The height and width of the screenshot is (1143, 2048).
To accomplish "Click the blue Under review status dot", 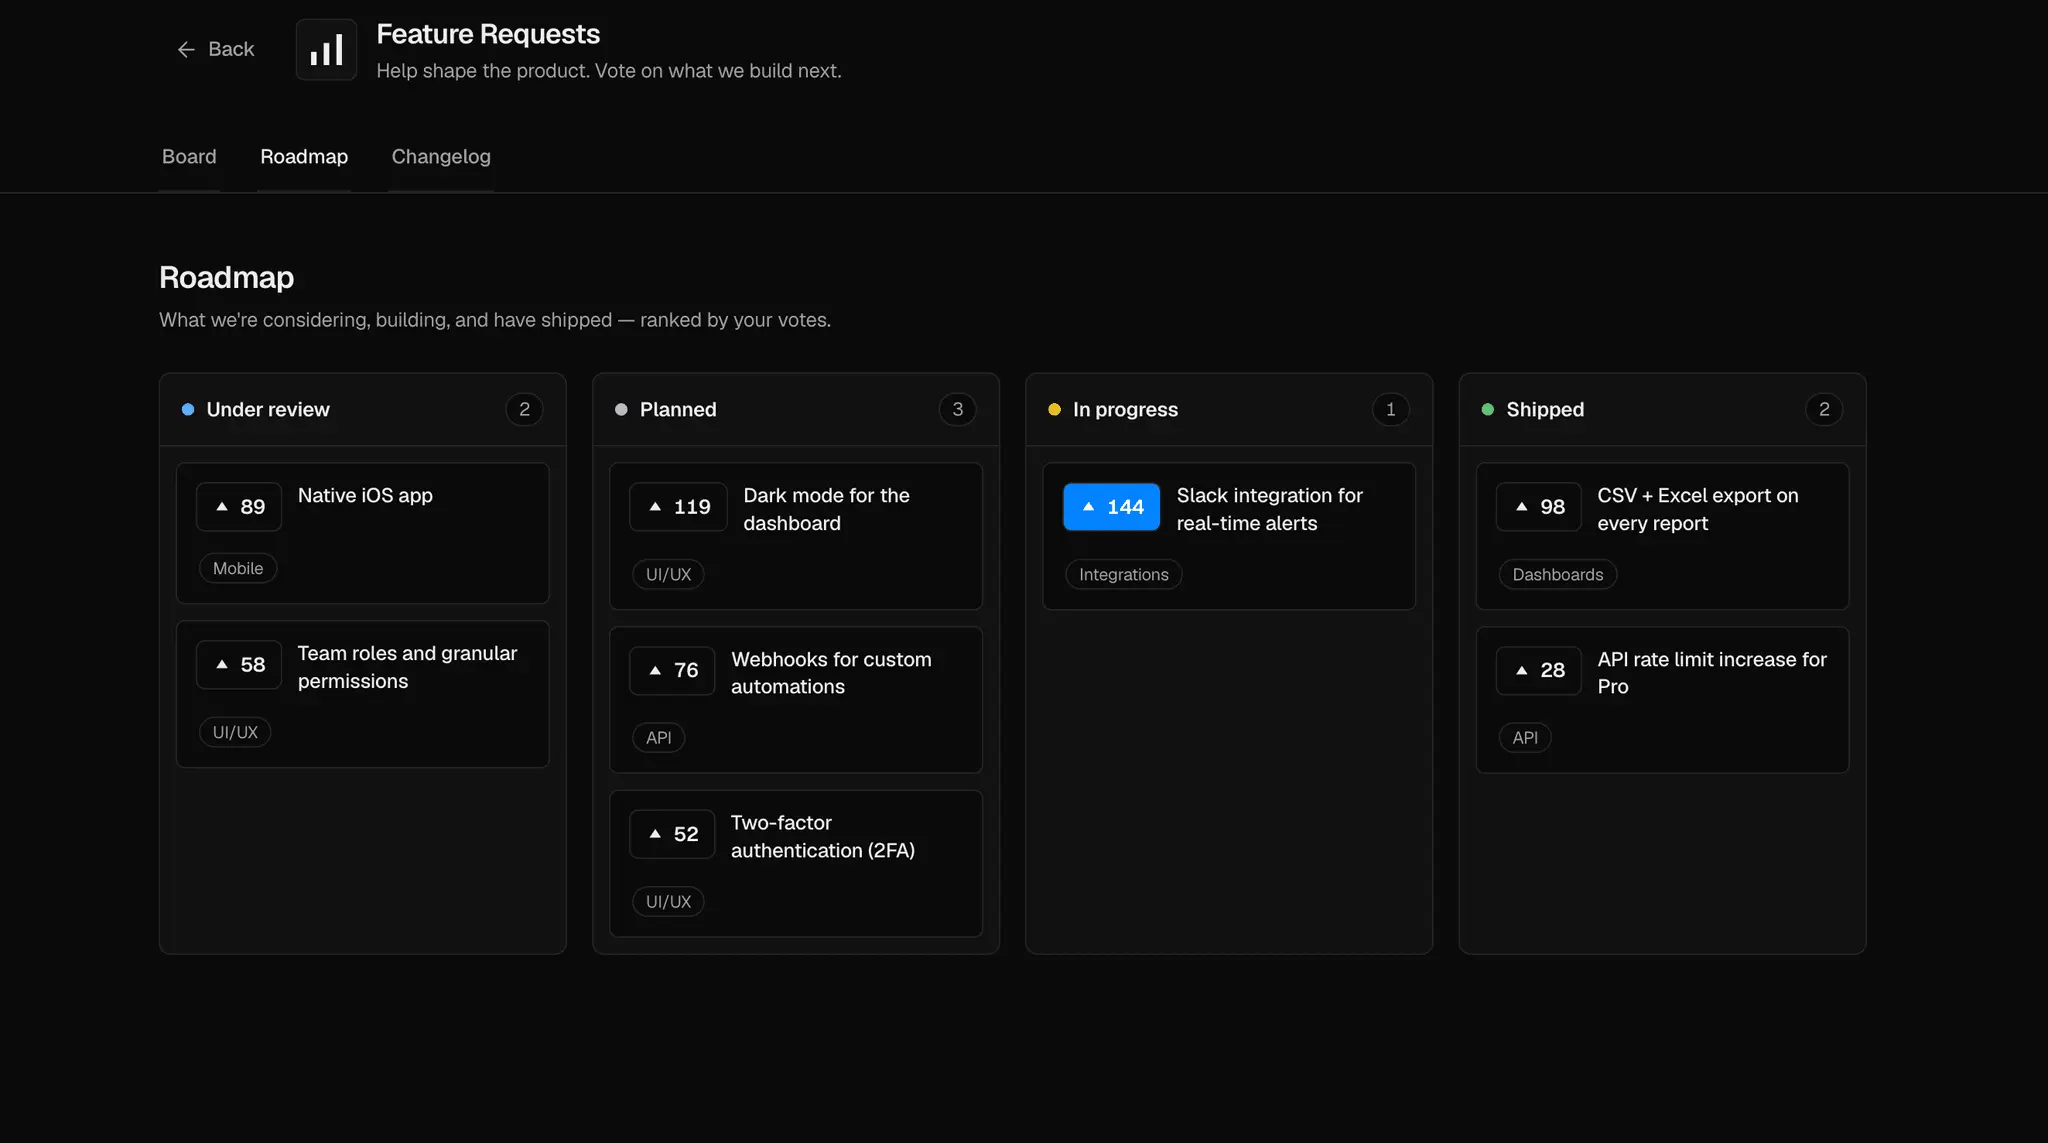I will click(x=188, y=410).
